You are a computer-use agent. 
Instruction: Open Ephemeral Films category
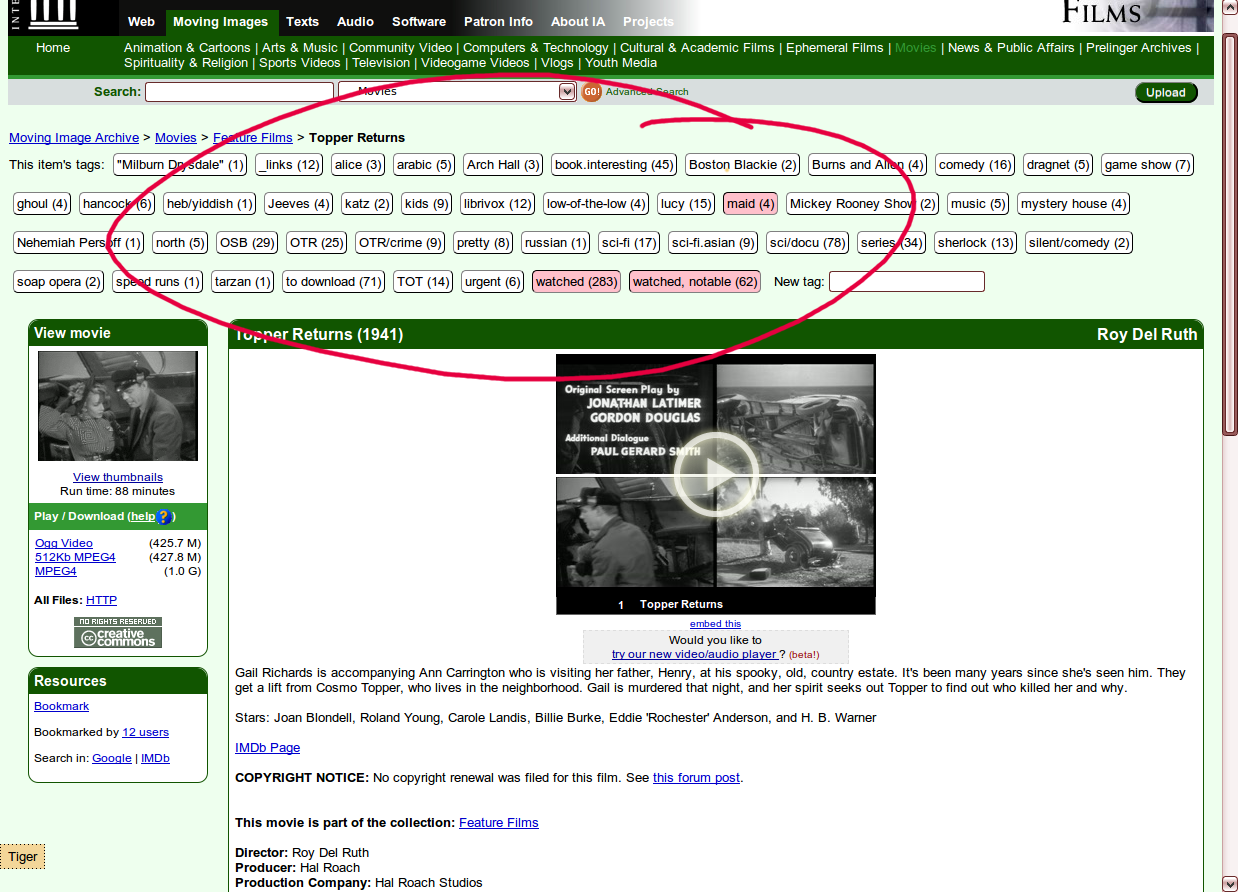pyautogui.click(x=835, y=48)
